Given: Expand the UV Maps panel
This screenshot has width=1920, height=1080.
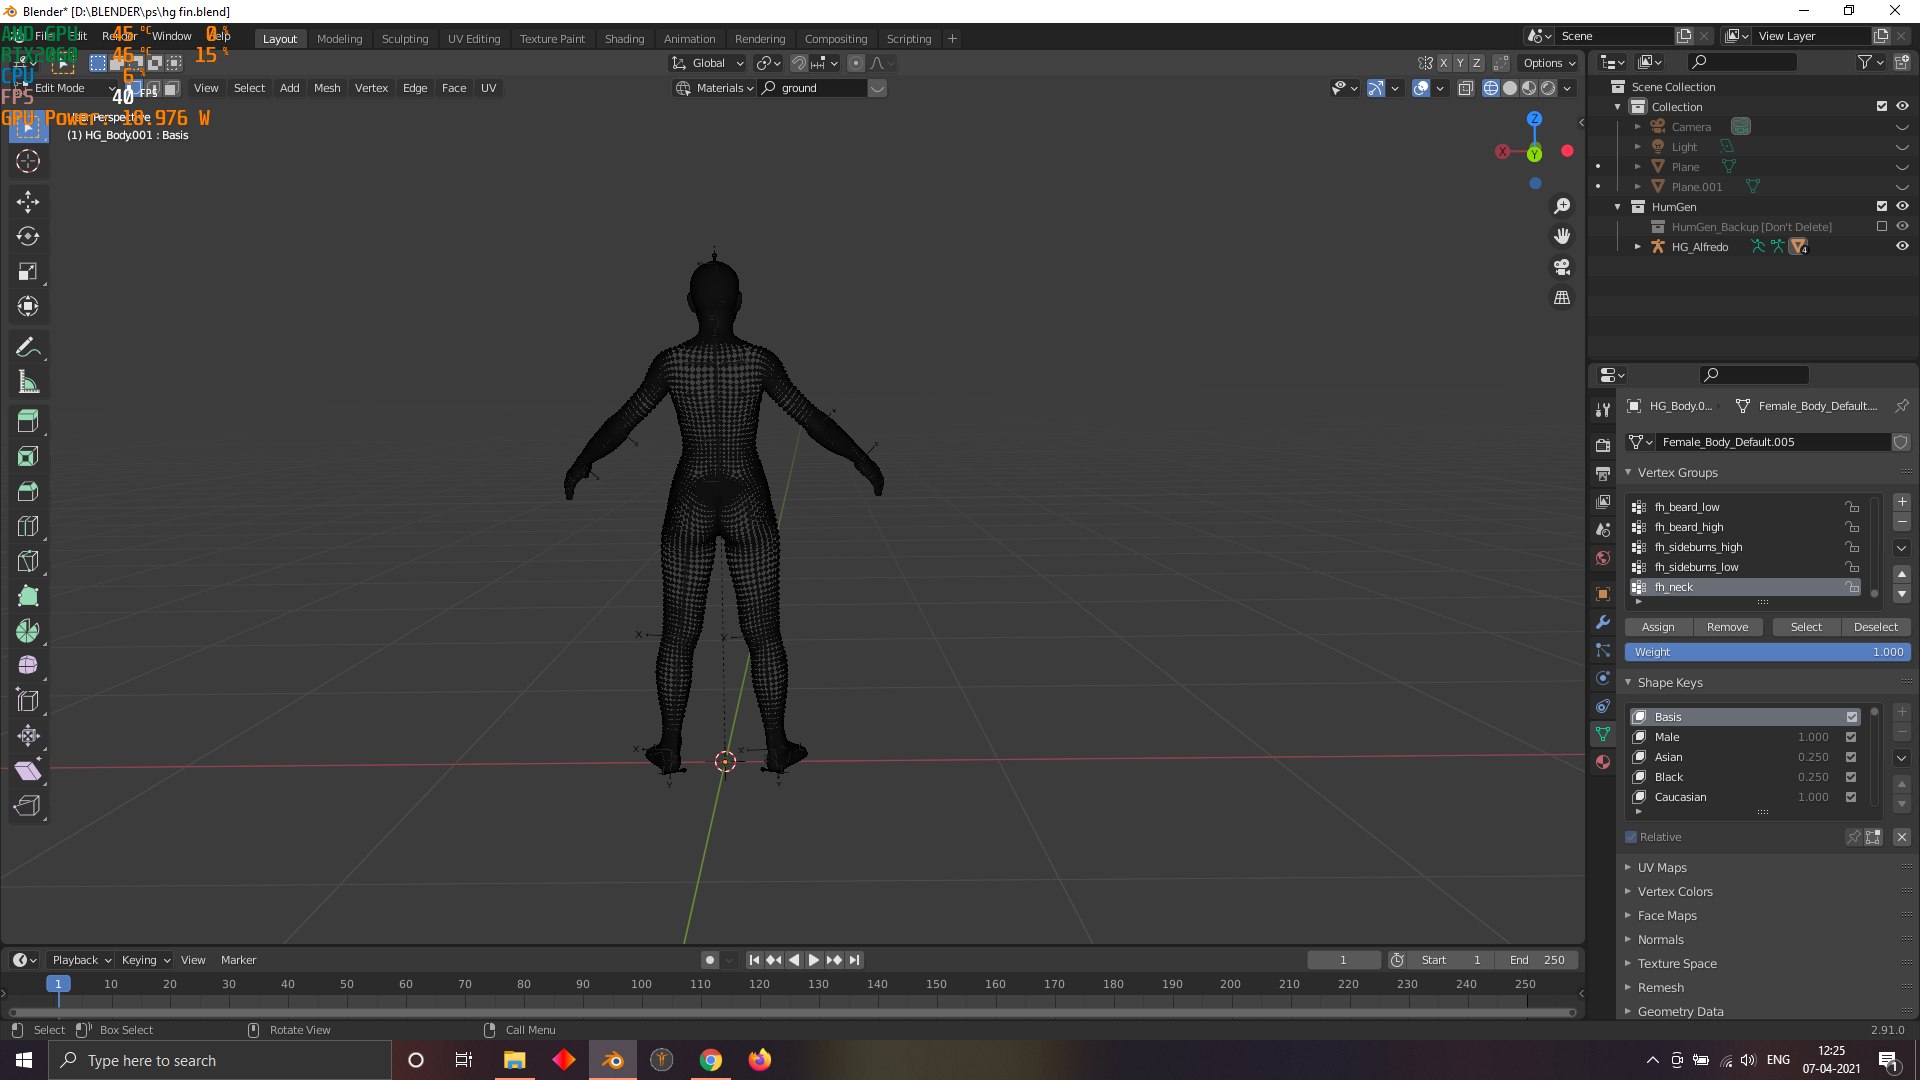Looking at the screenshot, I should click(x=1662, y=867).
